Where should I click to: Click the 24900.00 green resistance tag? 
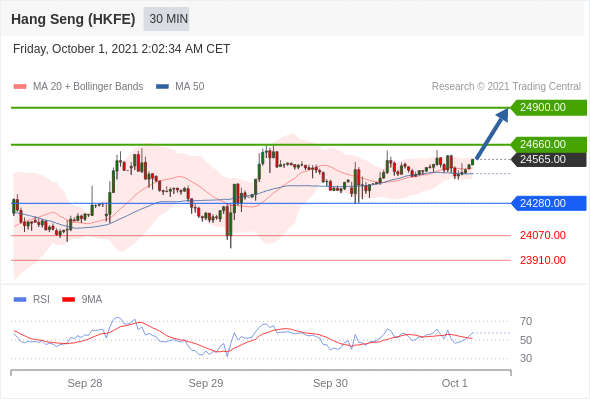pos(549,108)
